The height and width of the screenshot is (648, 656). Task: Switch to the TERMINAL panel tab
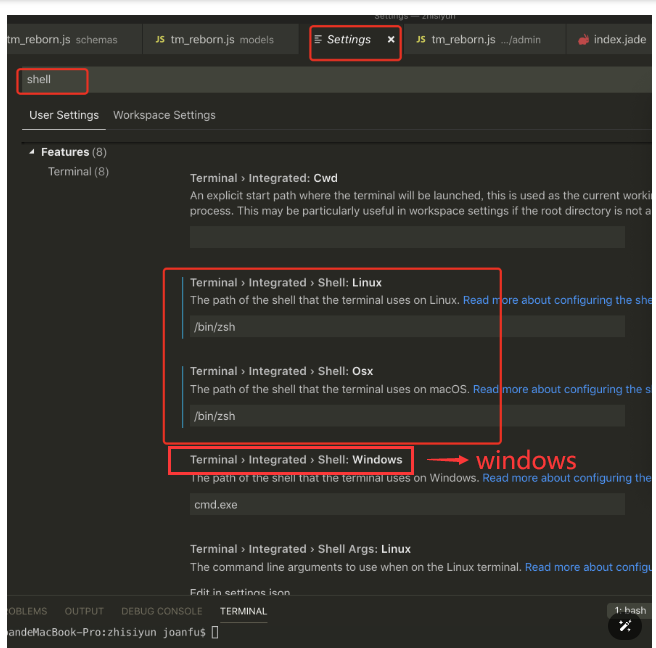coord(243,611)
